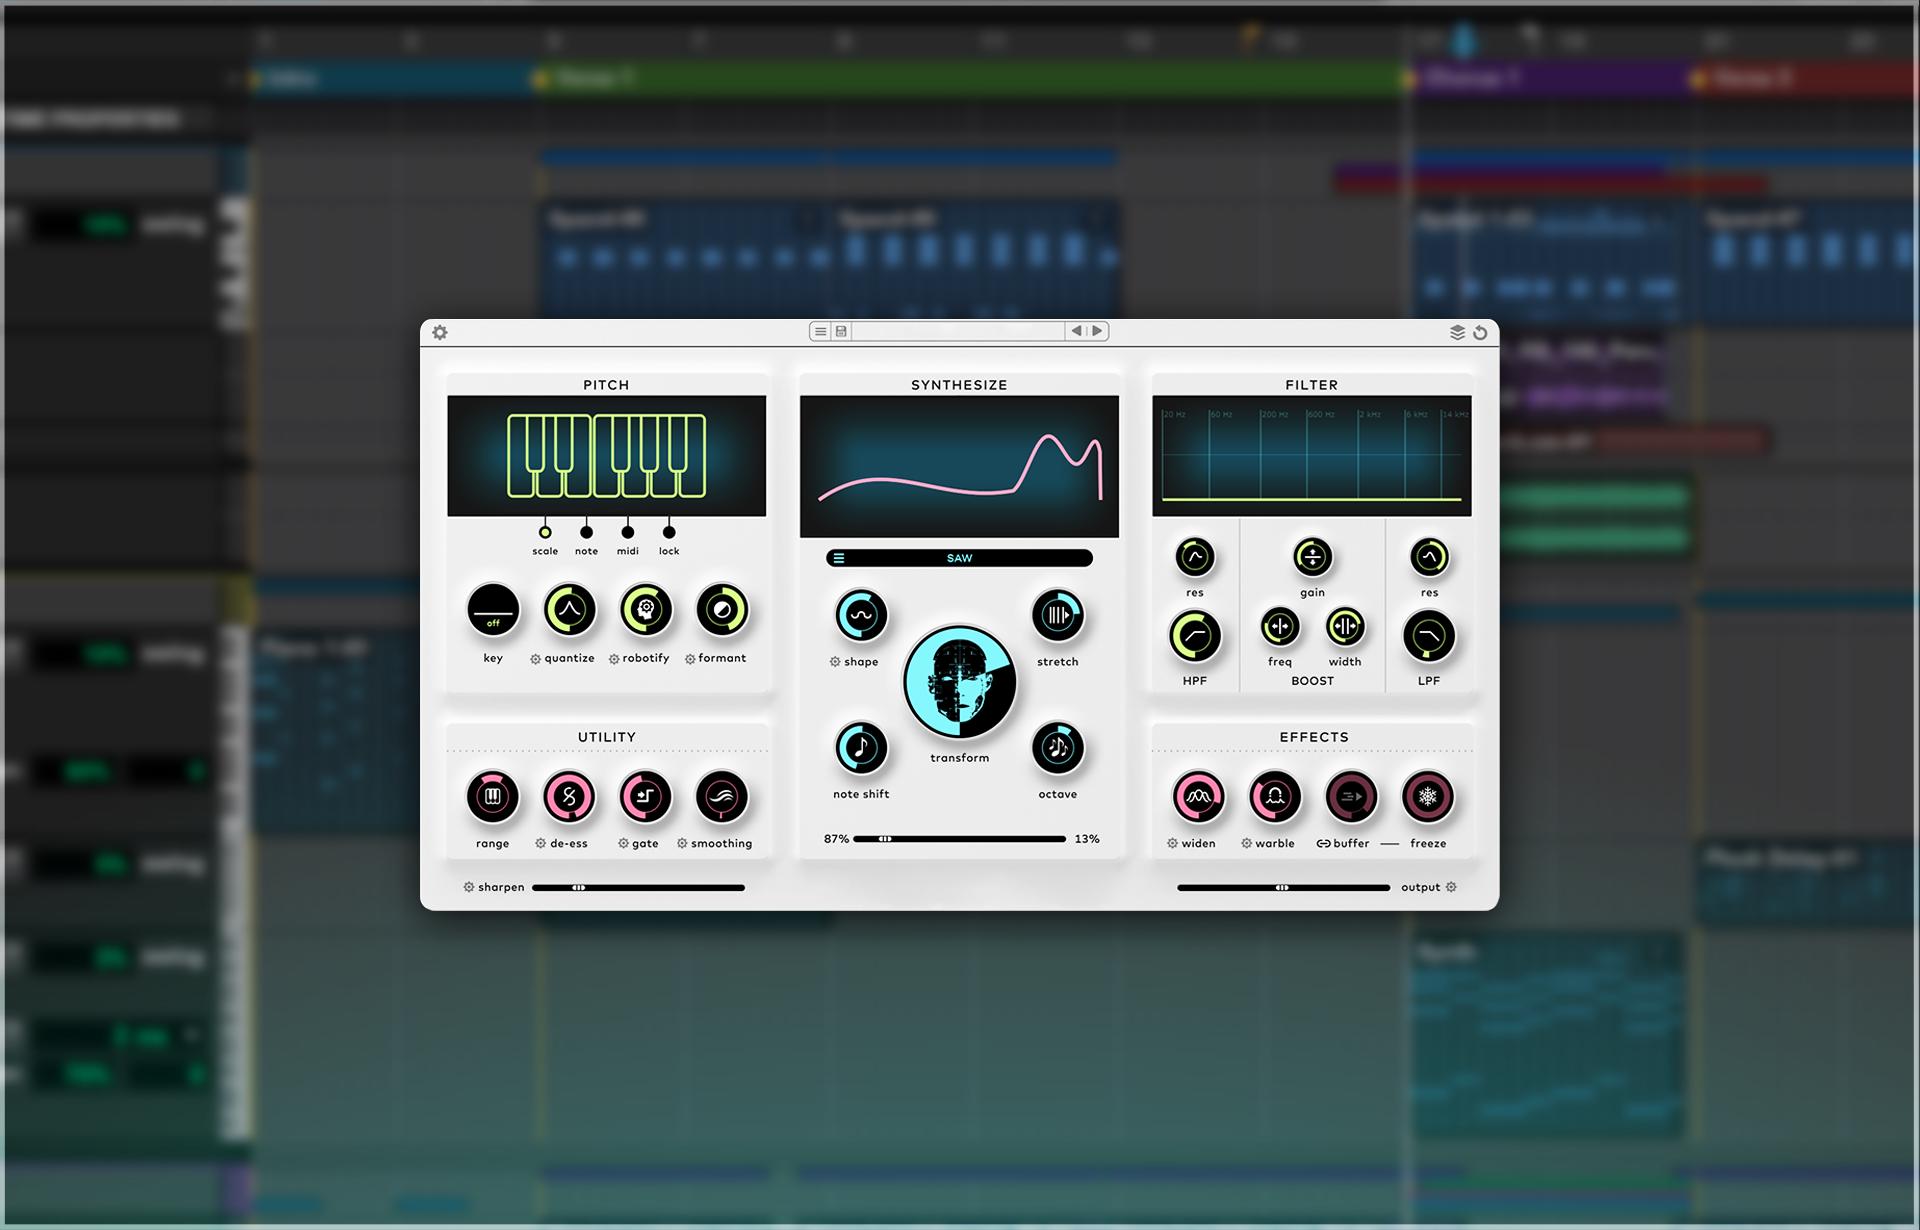Click the note shift knob
The width and height of the screenshot is (1920, 1230).
861,747
